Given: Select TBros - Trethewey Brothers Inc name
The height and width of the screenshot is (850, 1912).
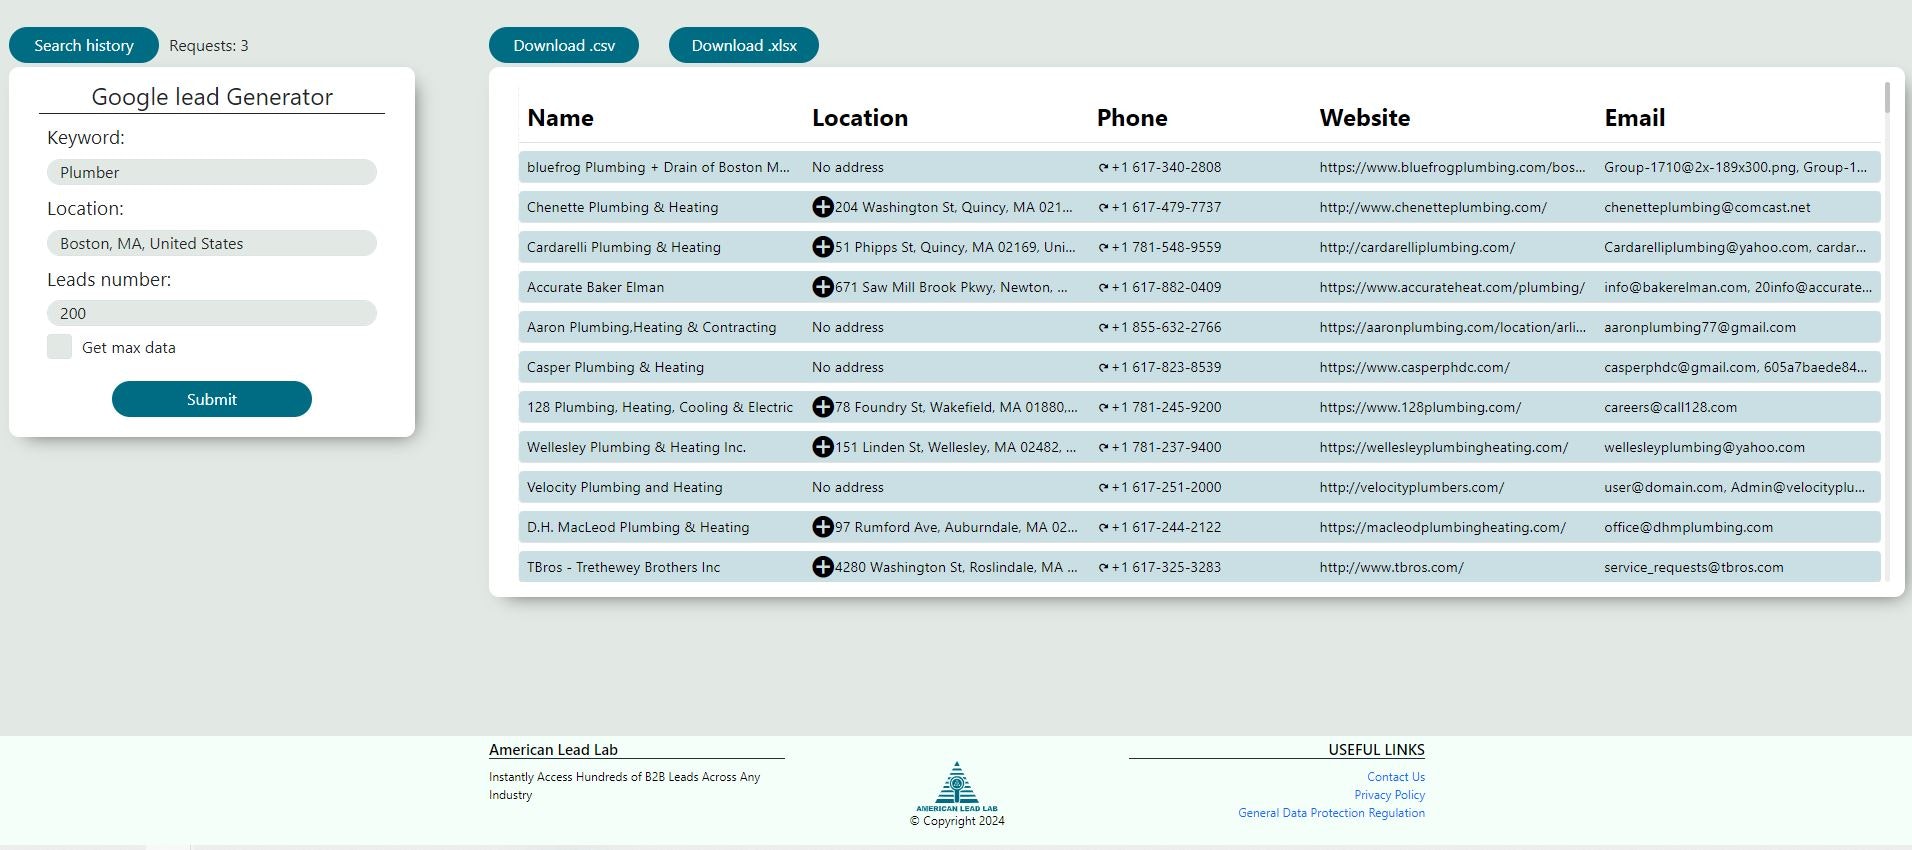Looking at the screenshot, I should [x=623, y=567].
